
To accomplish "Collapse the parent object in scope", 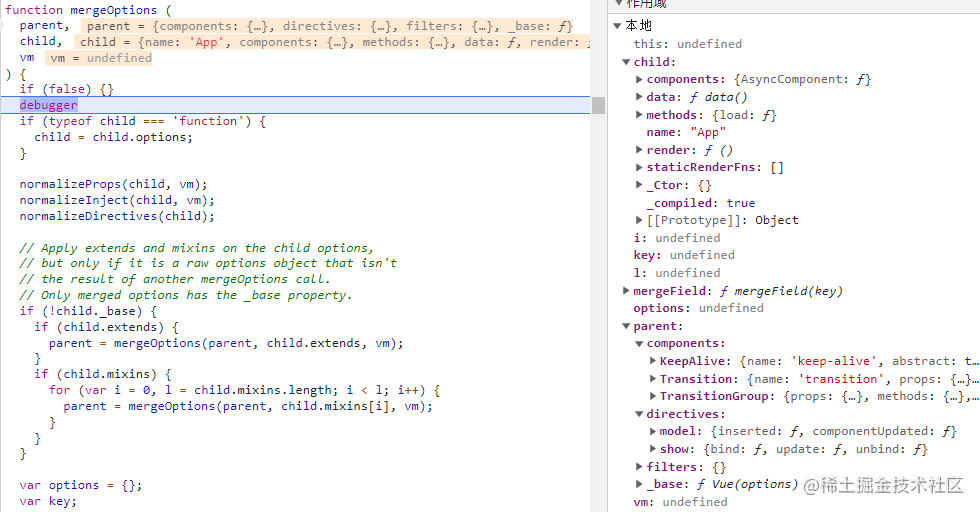I will pos(626,326).
